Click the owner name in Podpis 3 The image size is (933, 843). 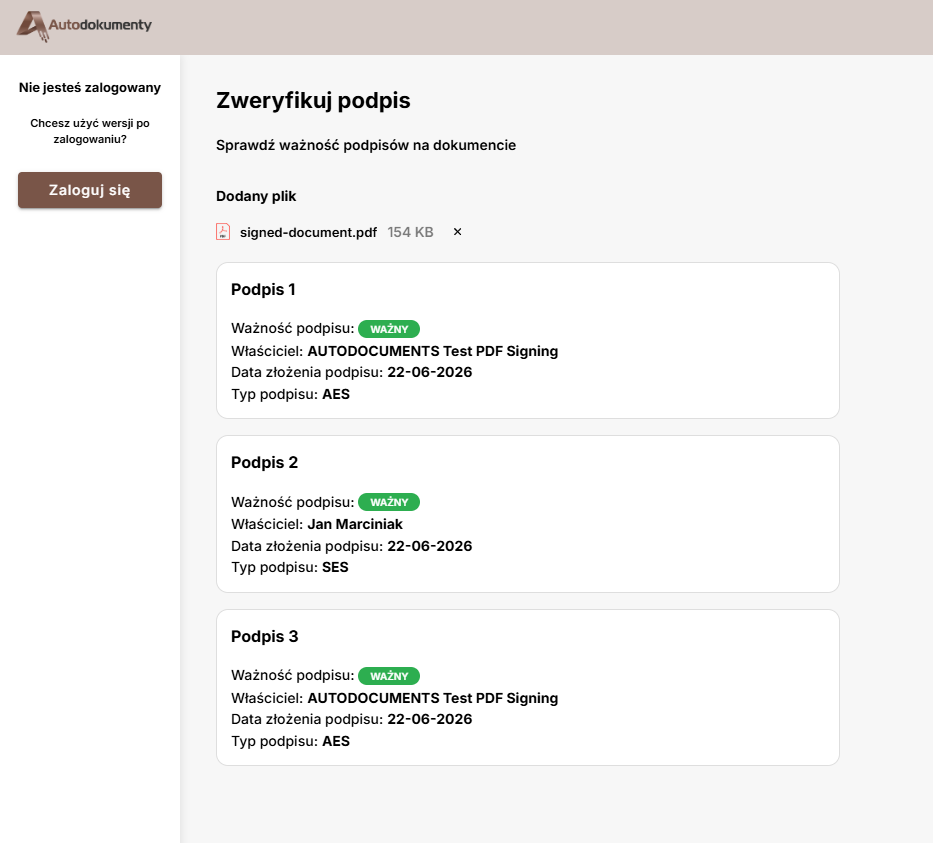pyautogui.click(x=433, y=698)
